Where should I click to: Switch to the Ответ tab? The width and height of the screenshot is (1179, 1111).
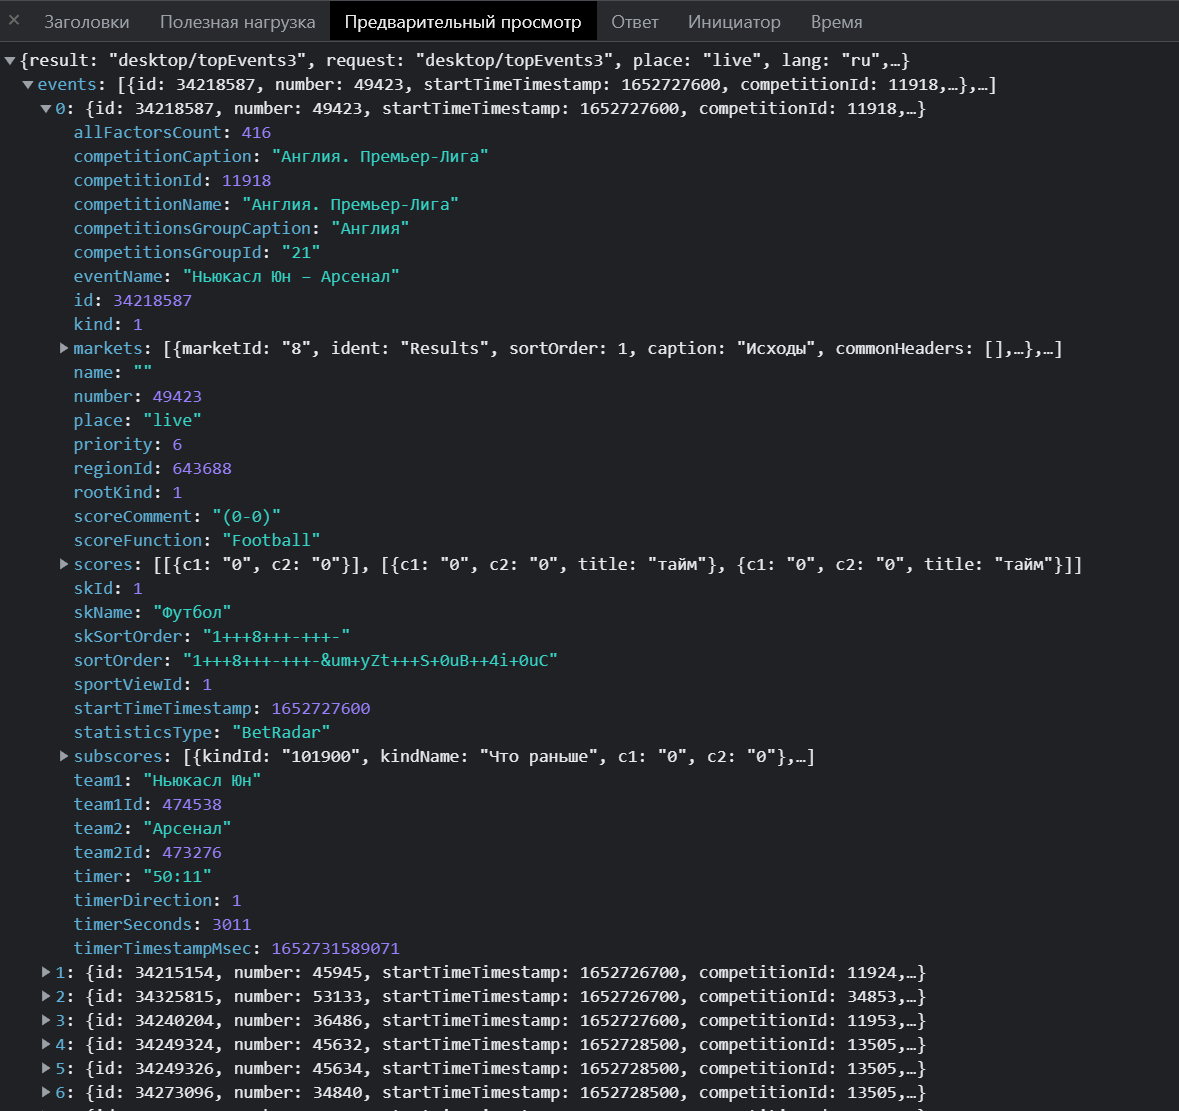coord(635,22)
